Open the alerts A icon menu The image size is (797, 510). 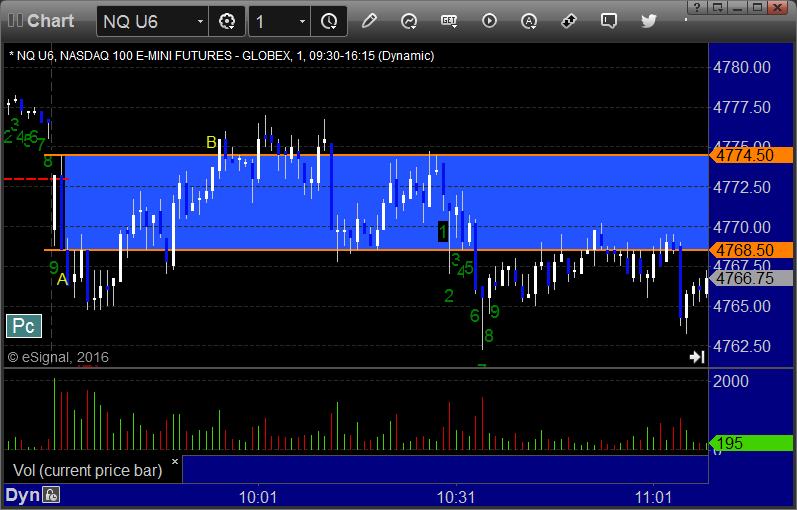tap(529, 21)
